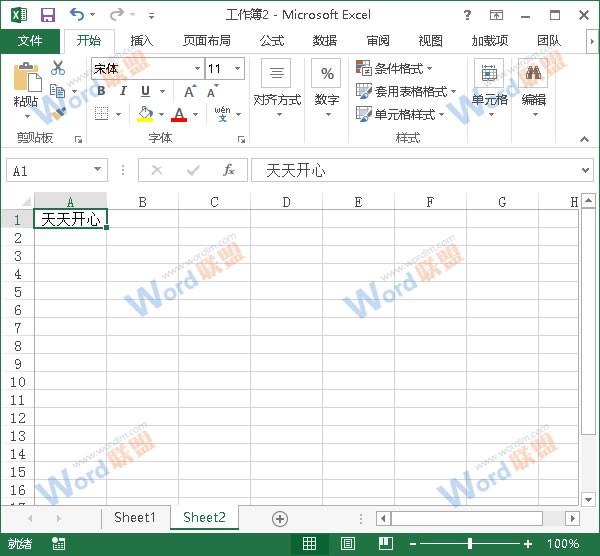This screenshot has height=556, width=600.
Task: Select cell A1 containing 天天开心
Action: tap(70, 219)
